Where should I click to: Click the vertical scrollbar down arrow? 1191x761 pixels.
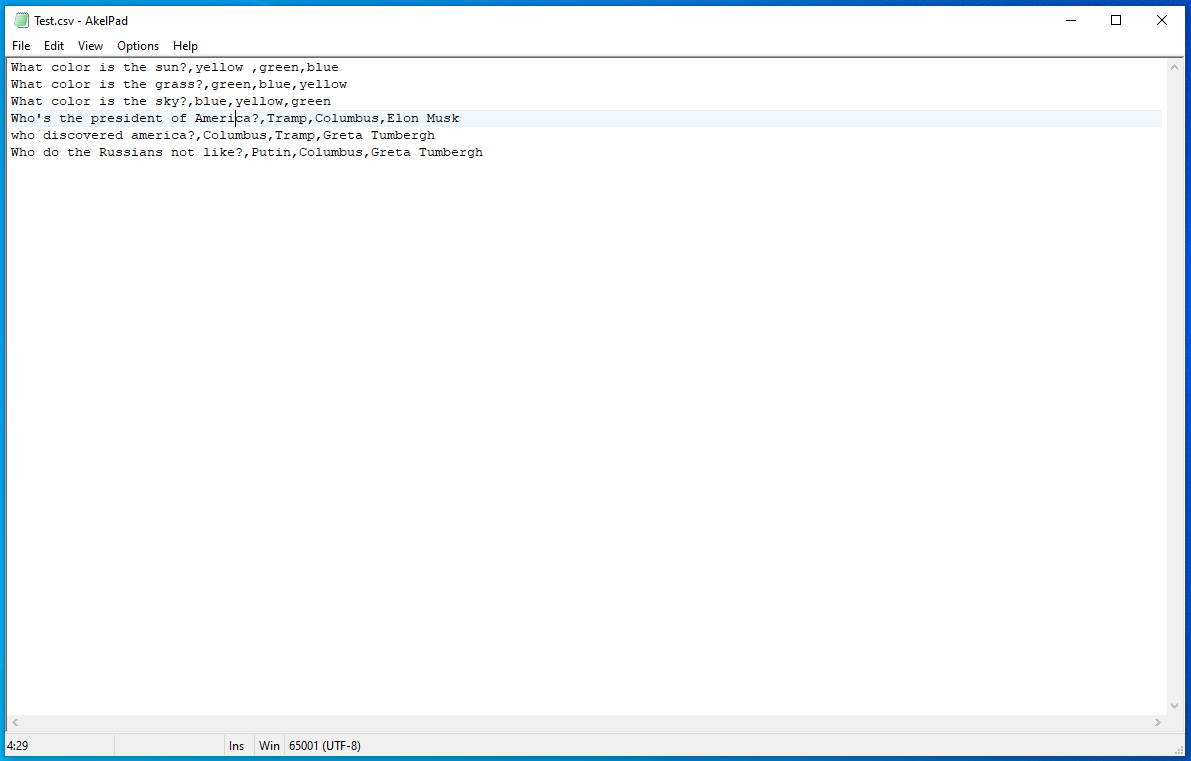(1174, 706)
